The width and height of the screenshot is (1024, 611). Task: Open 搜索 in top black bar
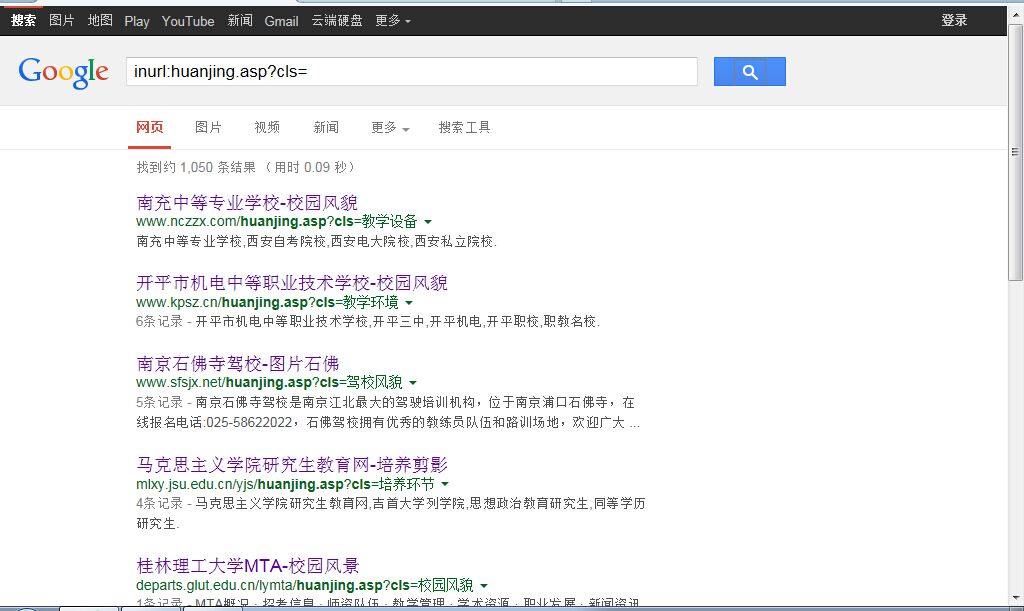pyautogui.click(x=24, y=20)
